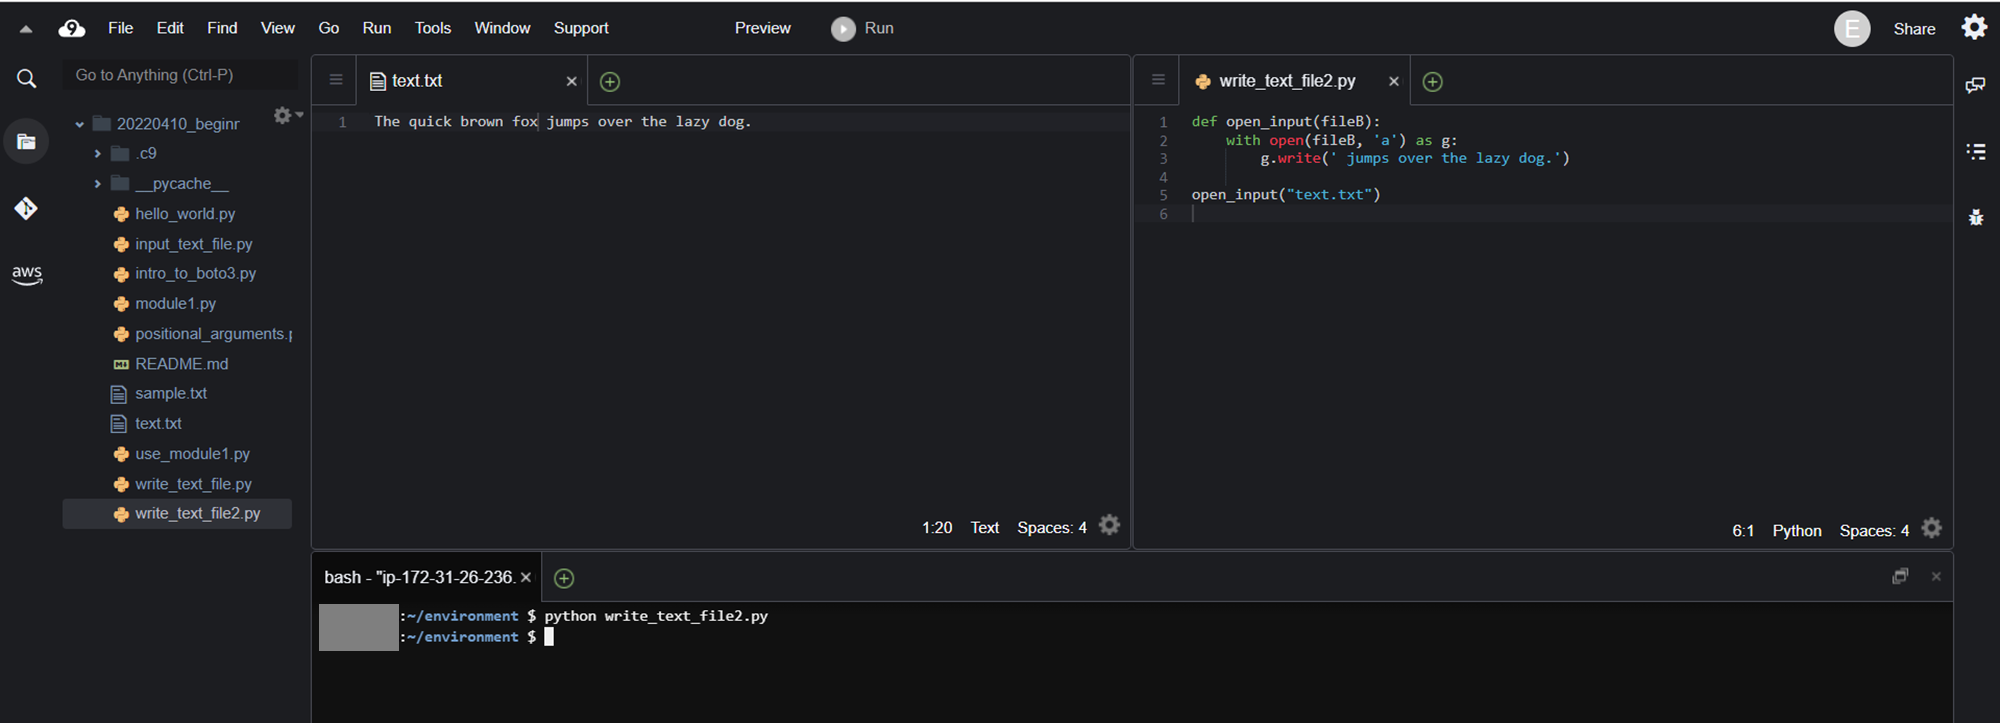Viewport: 2000px width, 723px height.
Task: Close the terminal pane X icon
Action: pyautogui.click(x=1936, y=577)
